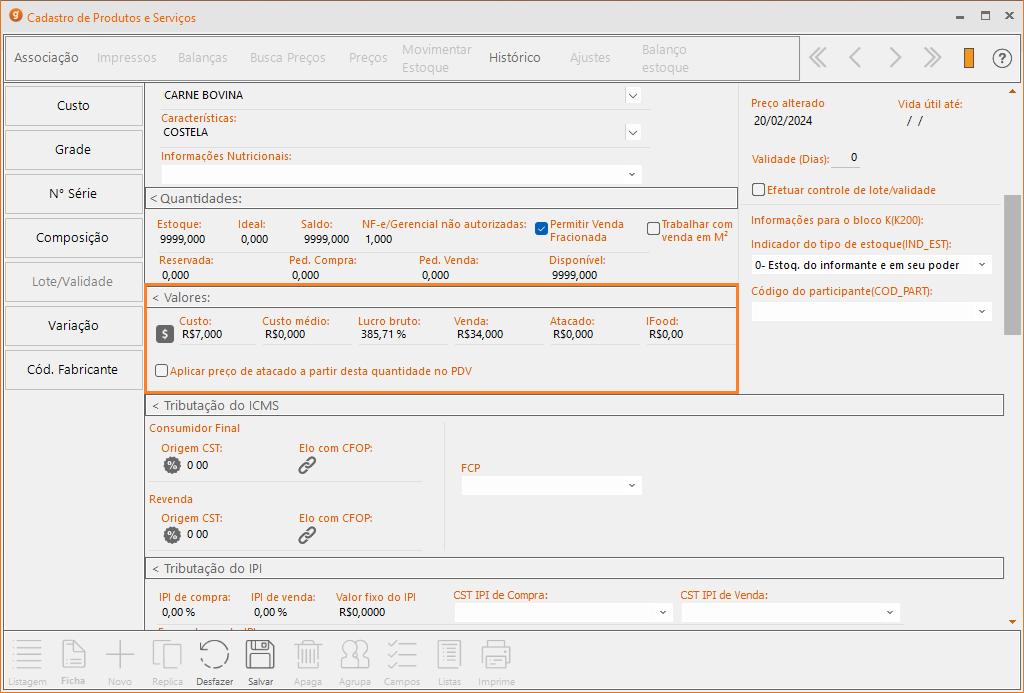Duplicate the record with Replica
The image size is (1024, 693).
167,662
